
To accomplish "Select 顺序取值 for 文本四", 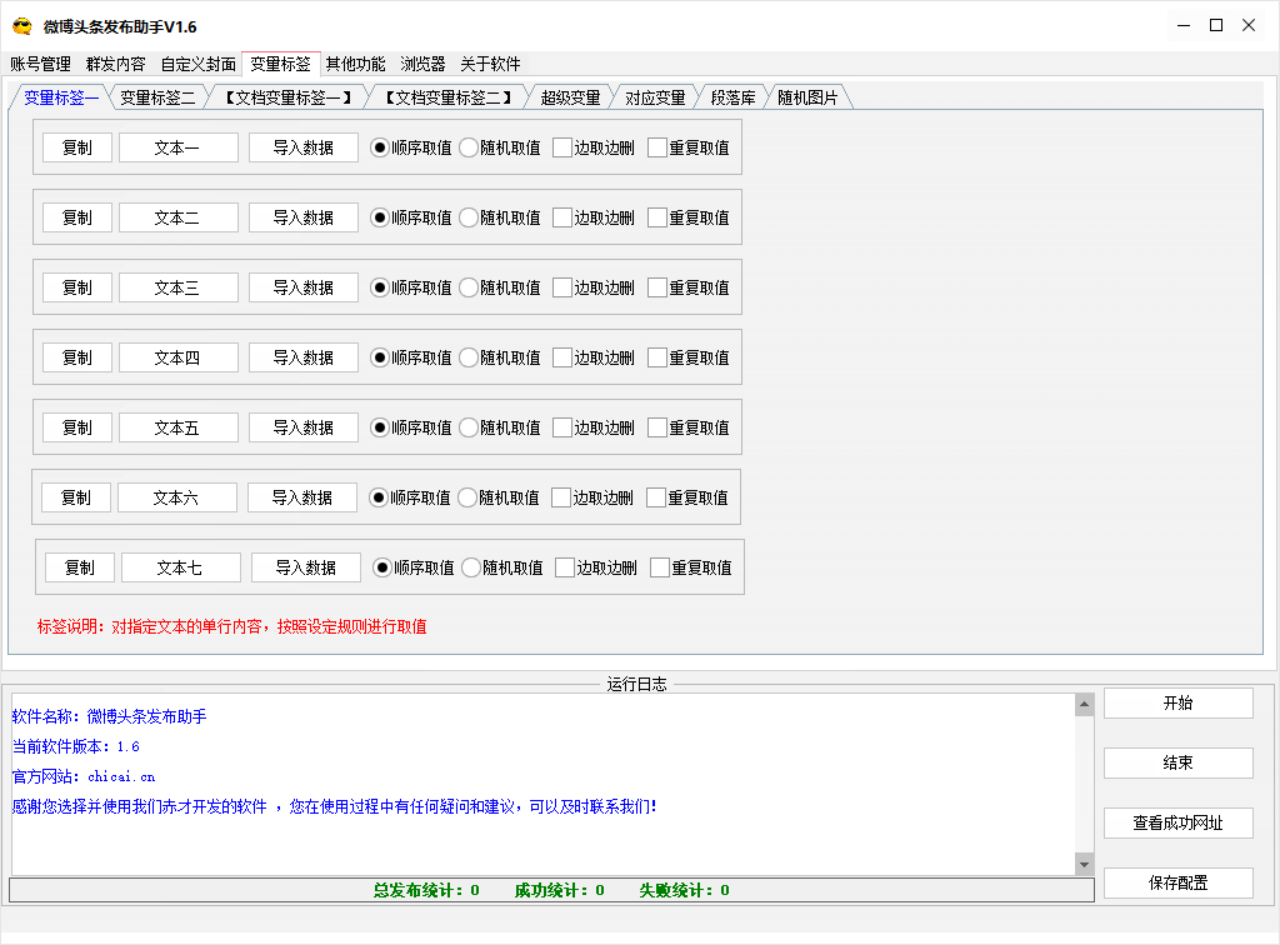I will click(410, 357).
